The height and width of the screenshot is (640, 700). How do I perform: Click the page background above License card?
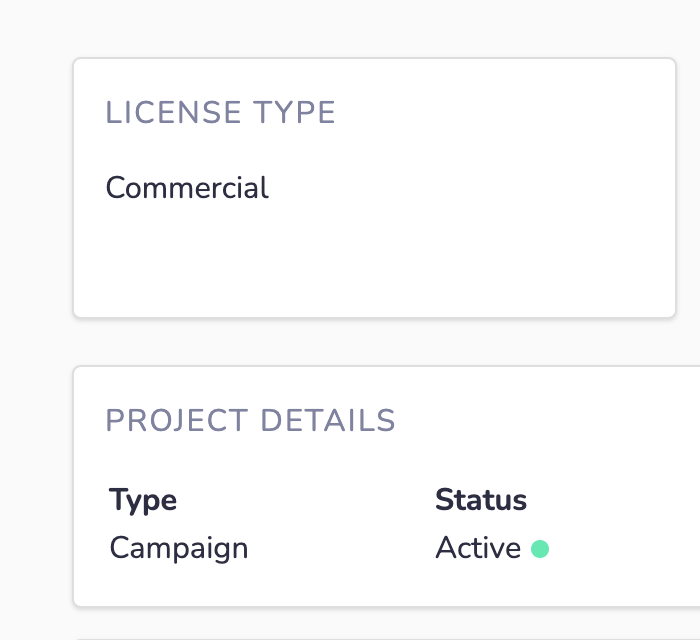click(375, 28)
